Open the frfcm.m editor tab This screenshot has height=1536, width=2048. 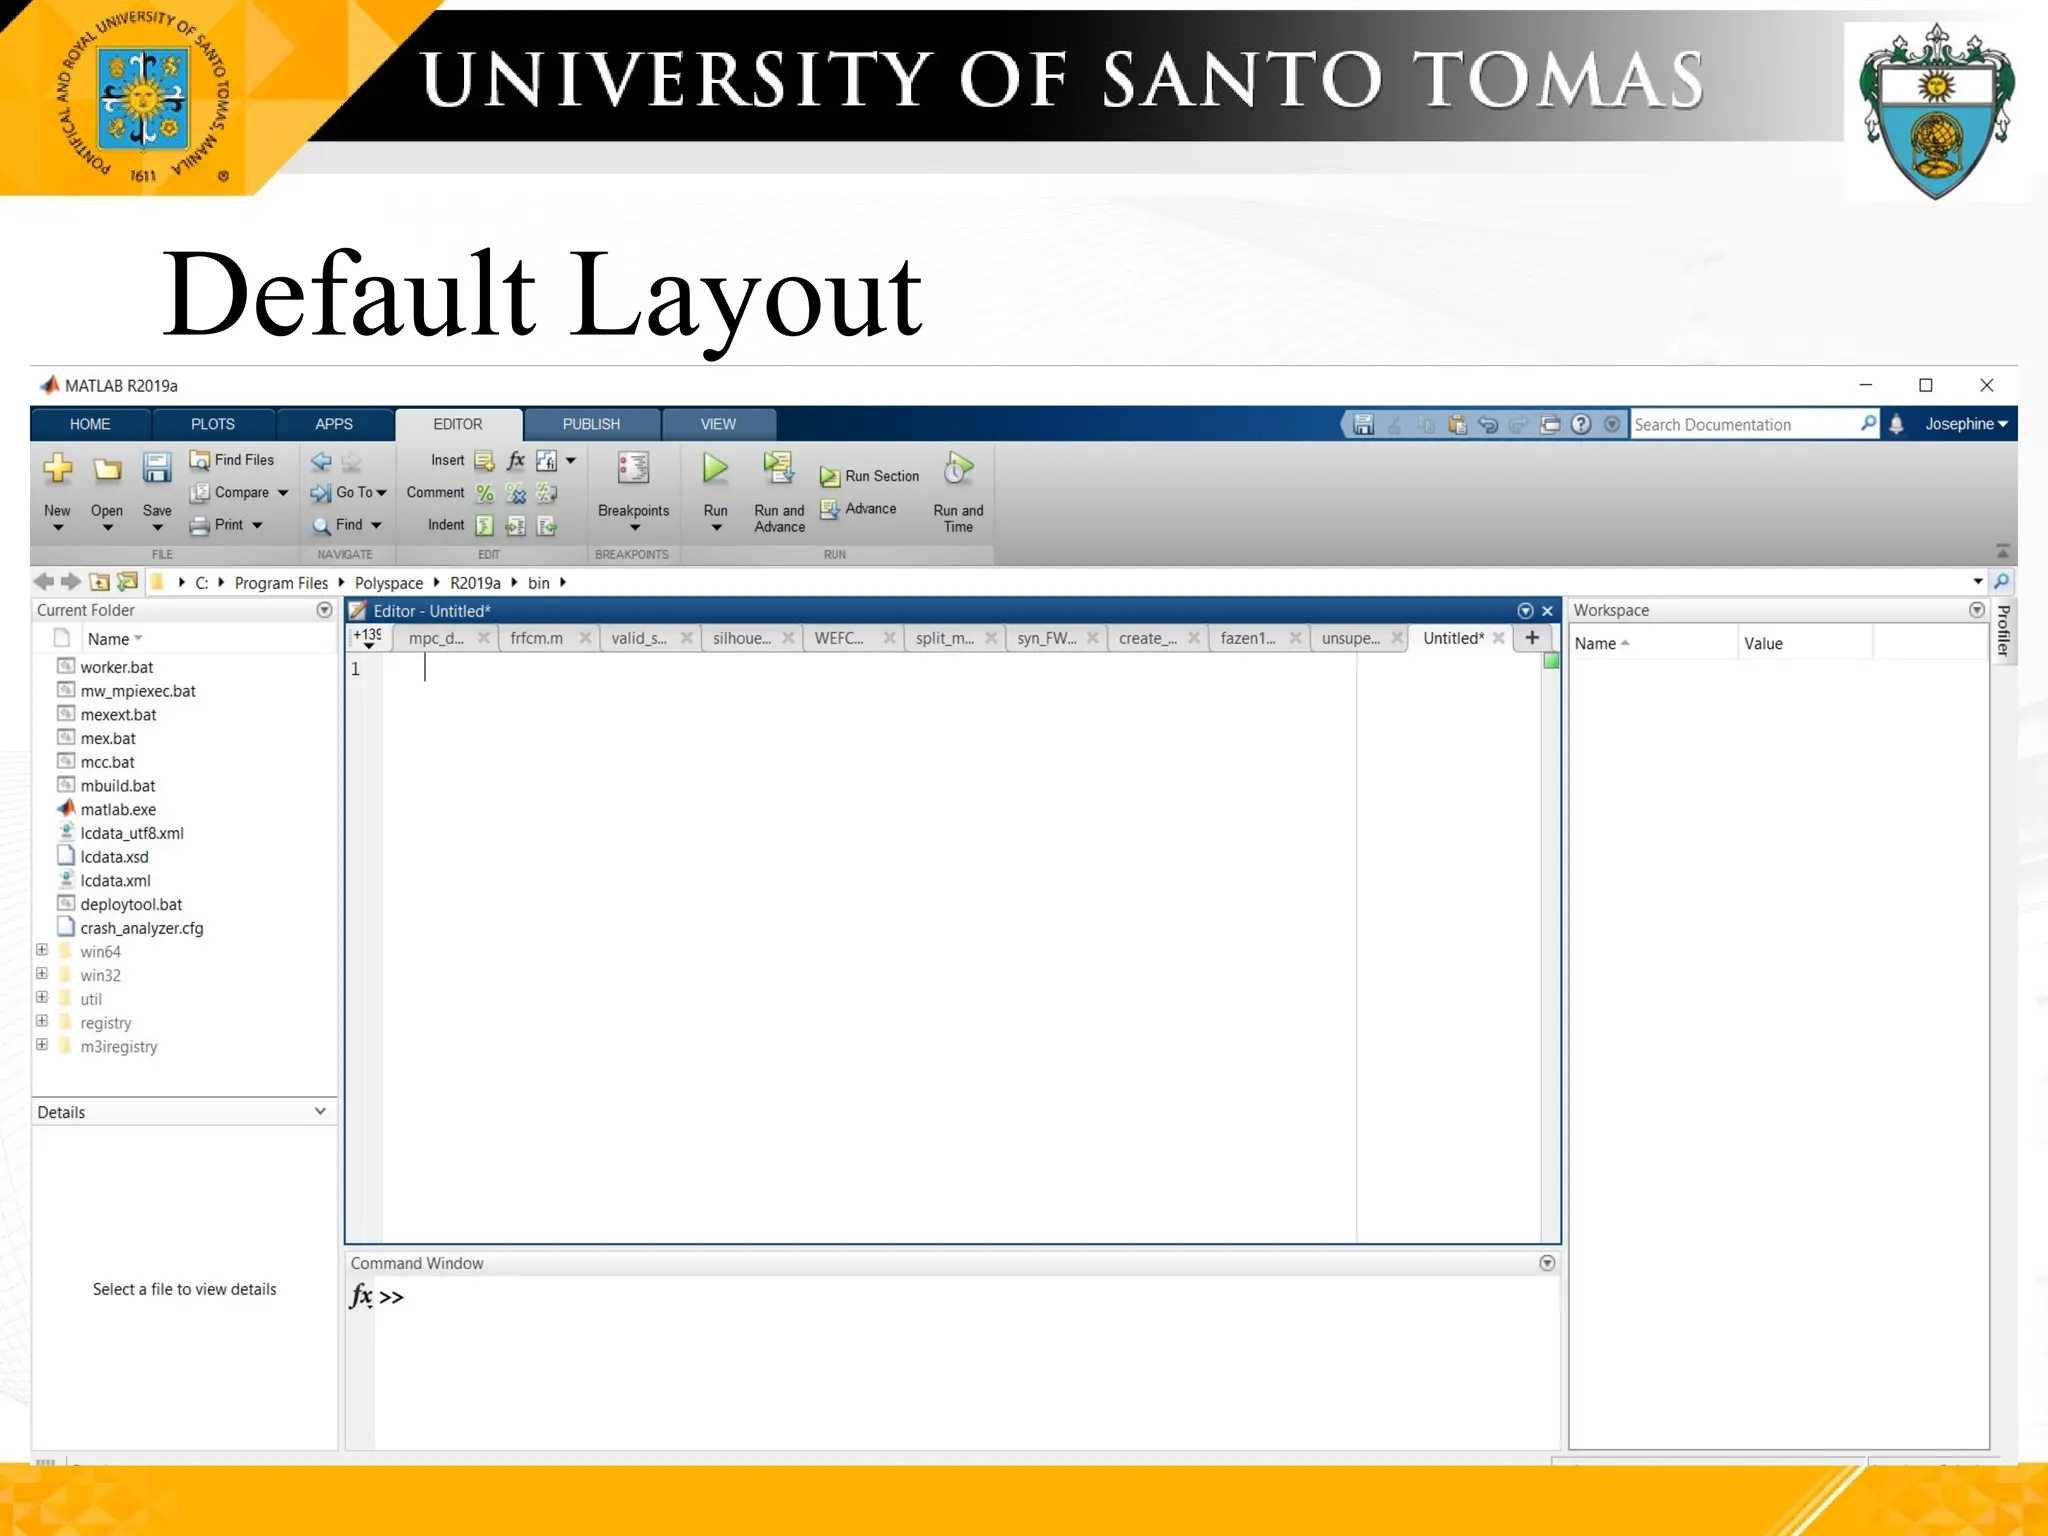536,638
